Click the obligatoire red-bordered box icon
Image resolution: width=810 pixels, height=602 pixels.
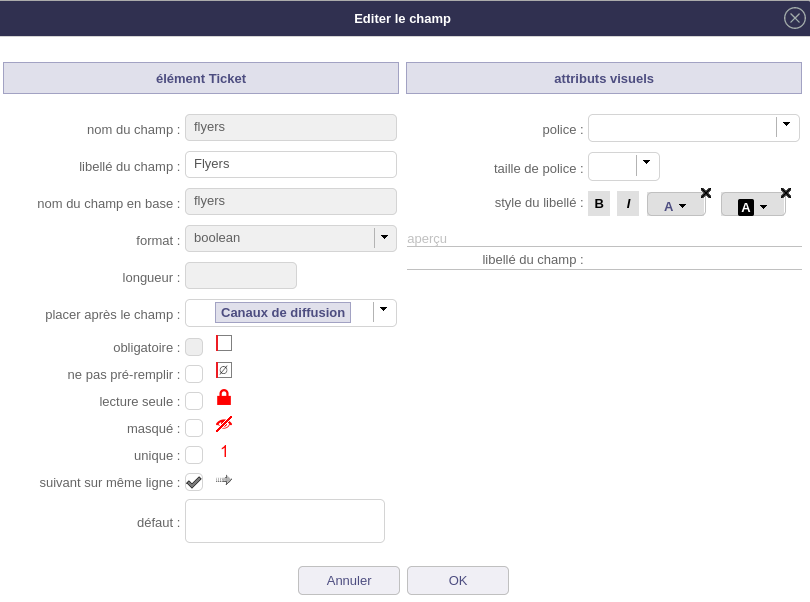point(224,343)
